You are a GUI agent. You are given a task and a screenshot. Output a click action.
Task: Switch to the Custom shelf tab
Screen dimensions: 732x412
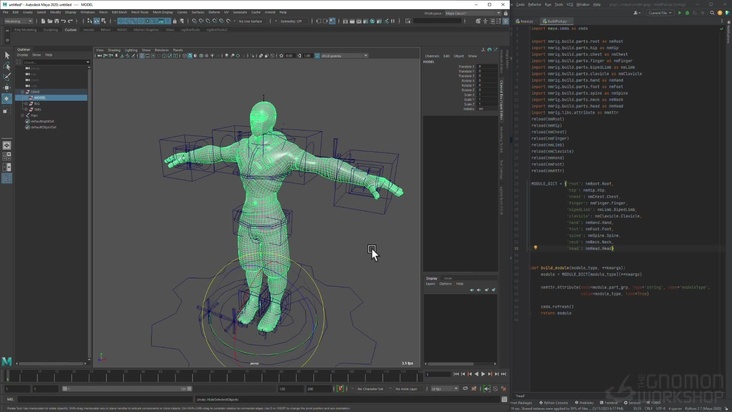[x=70, y=30]
